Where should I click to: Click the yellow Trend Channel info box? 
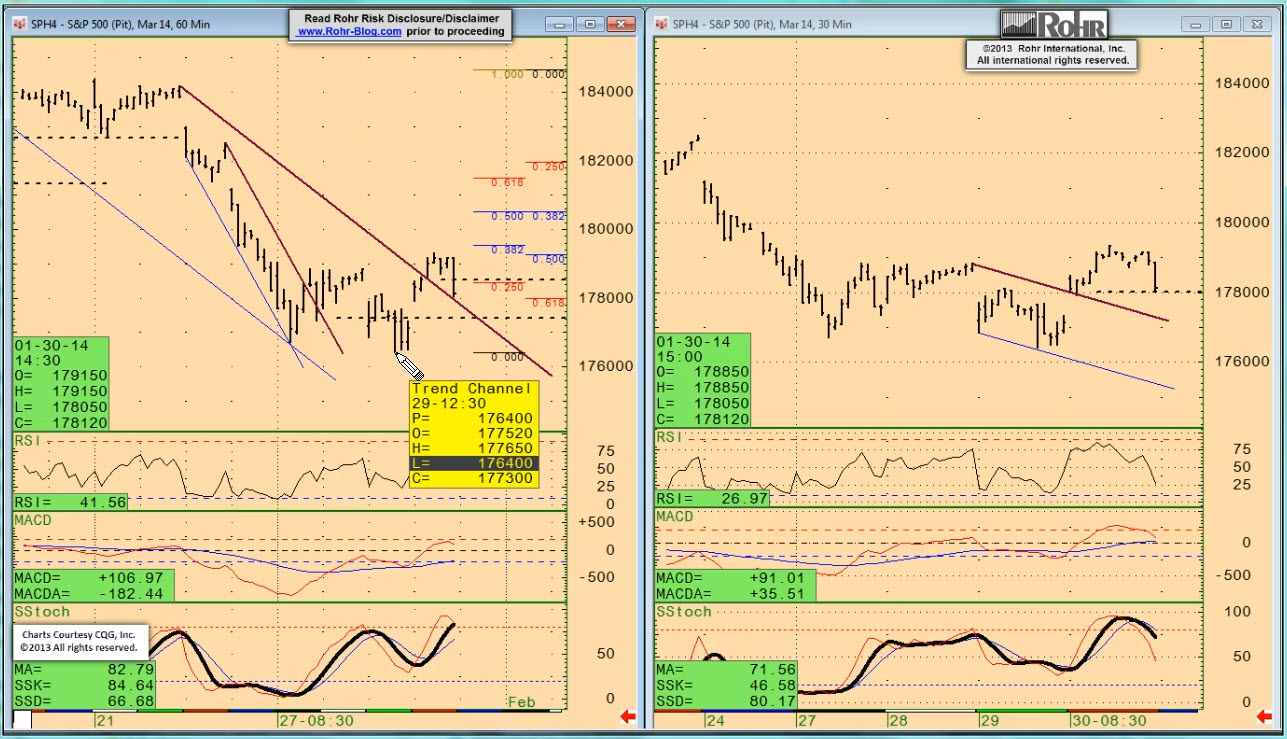473,433
